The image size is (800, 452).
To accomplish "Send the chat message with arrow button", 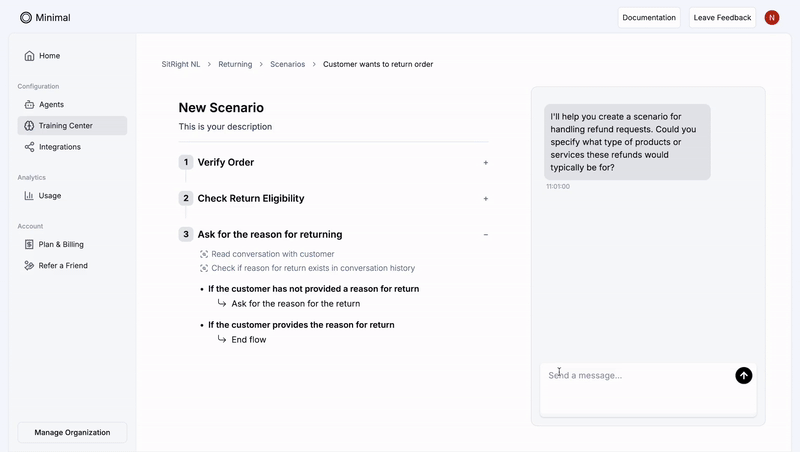I will [743, 375].
